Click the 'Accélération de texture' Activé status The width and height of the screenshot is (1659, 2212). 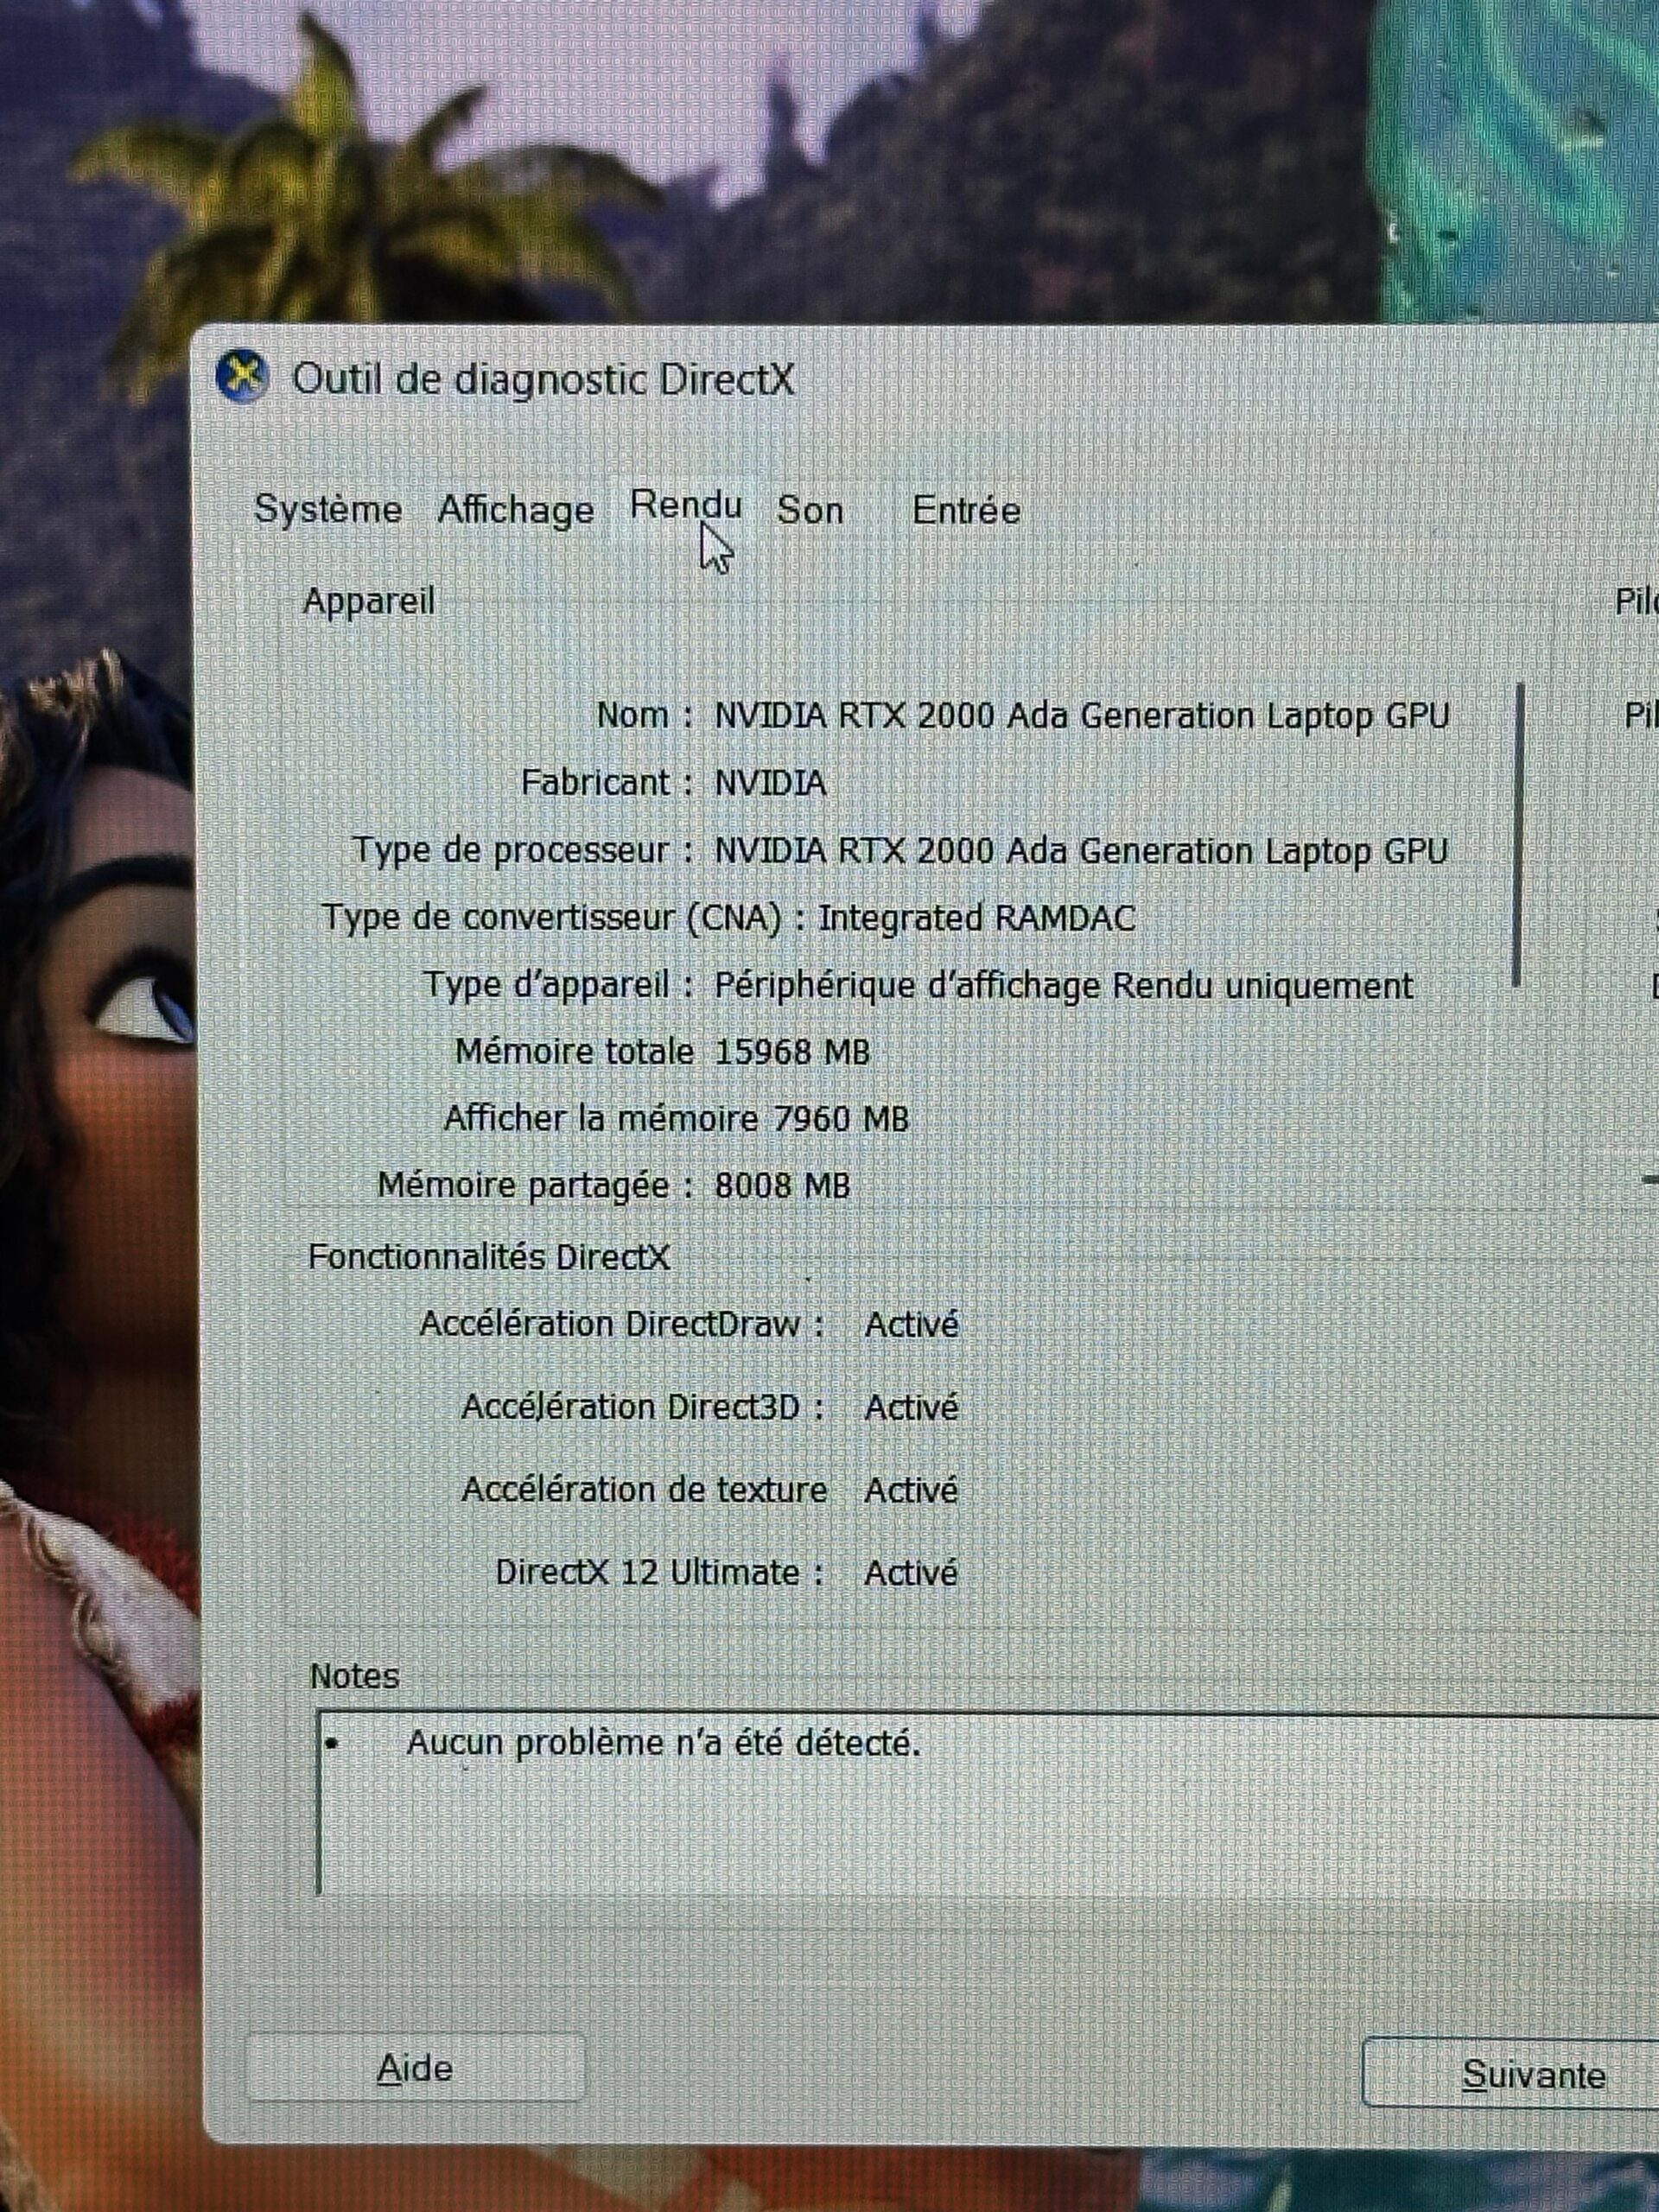[x=911, y=1491]
